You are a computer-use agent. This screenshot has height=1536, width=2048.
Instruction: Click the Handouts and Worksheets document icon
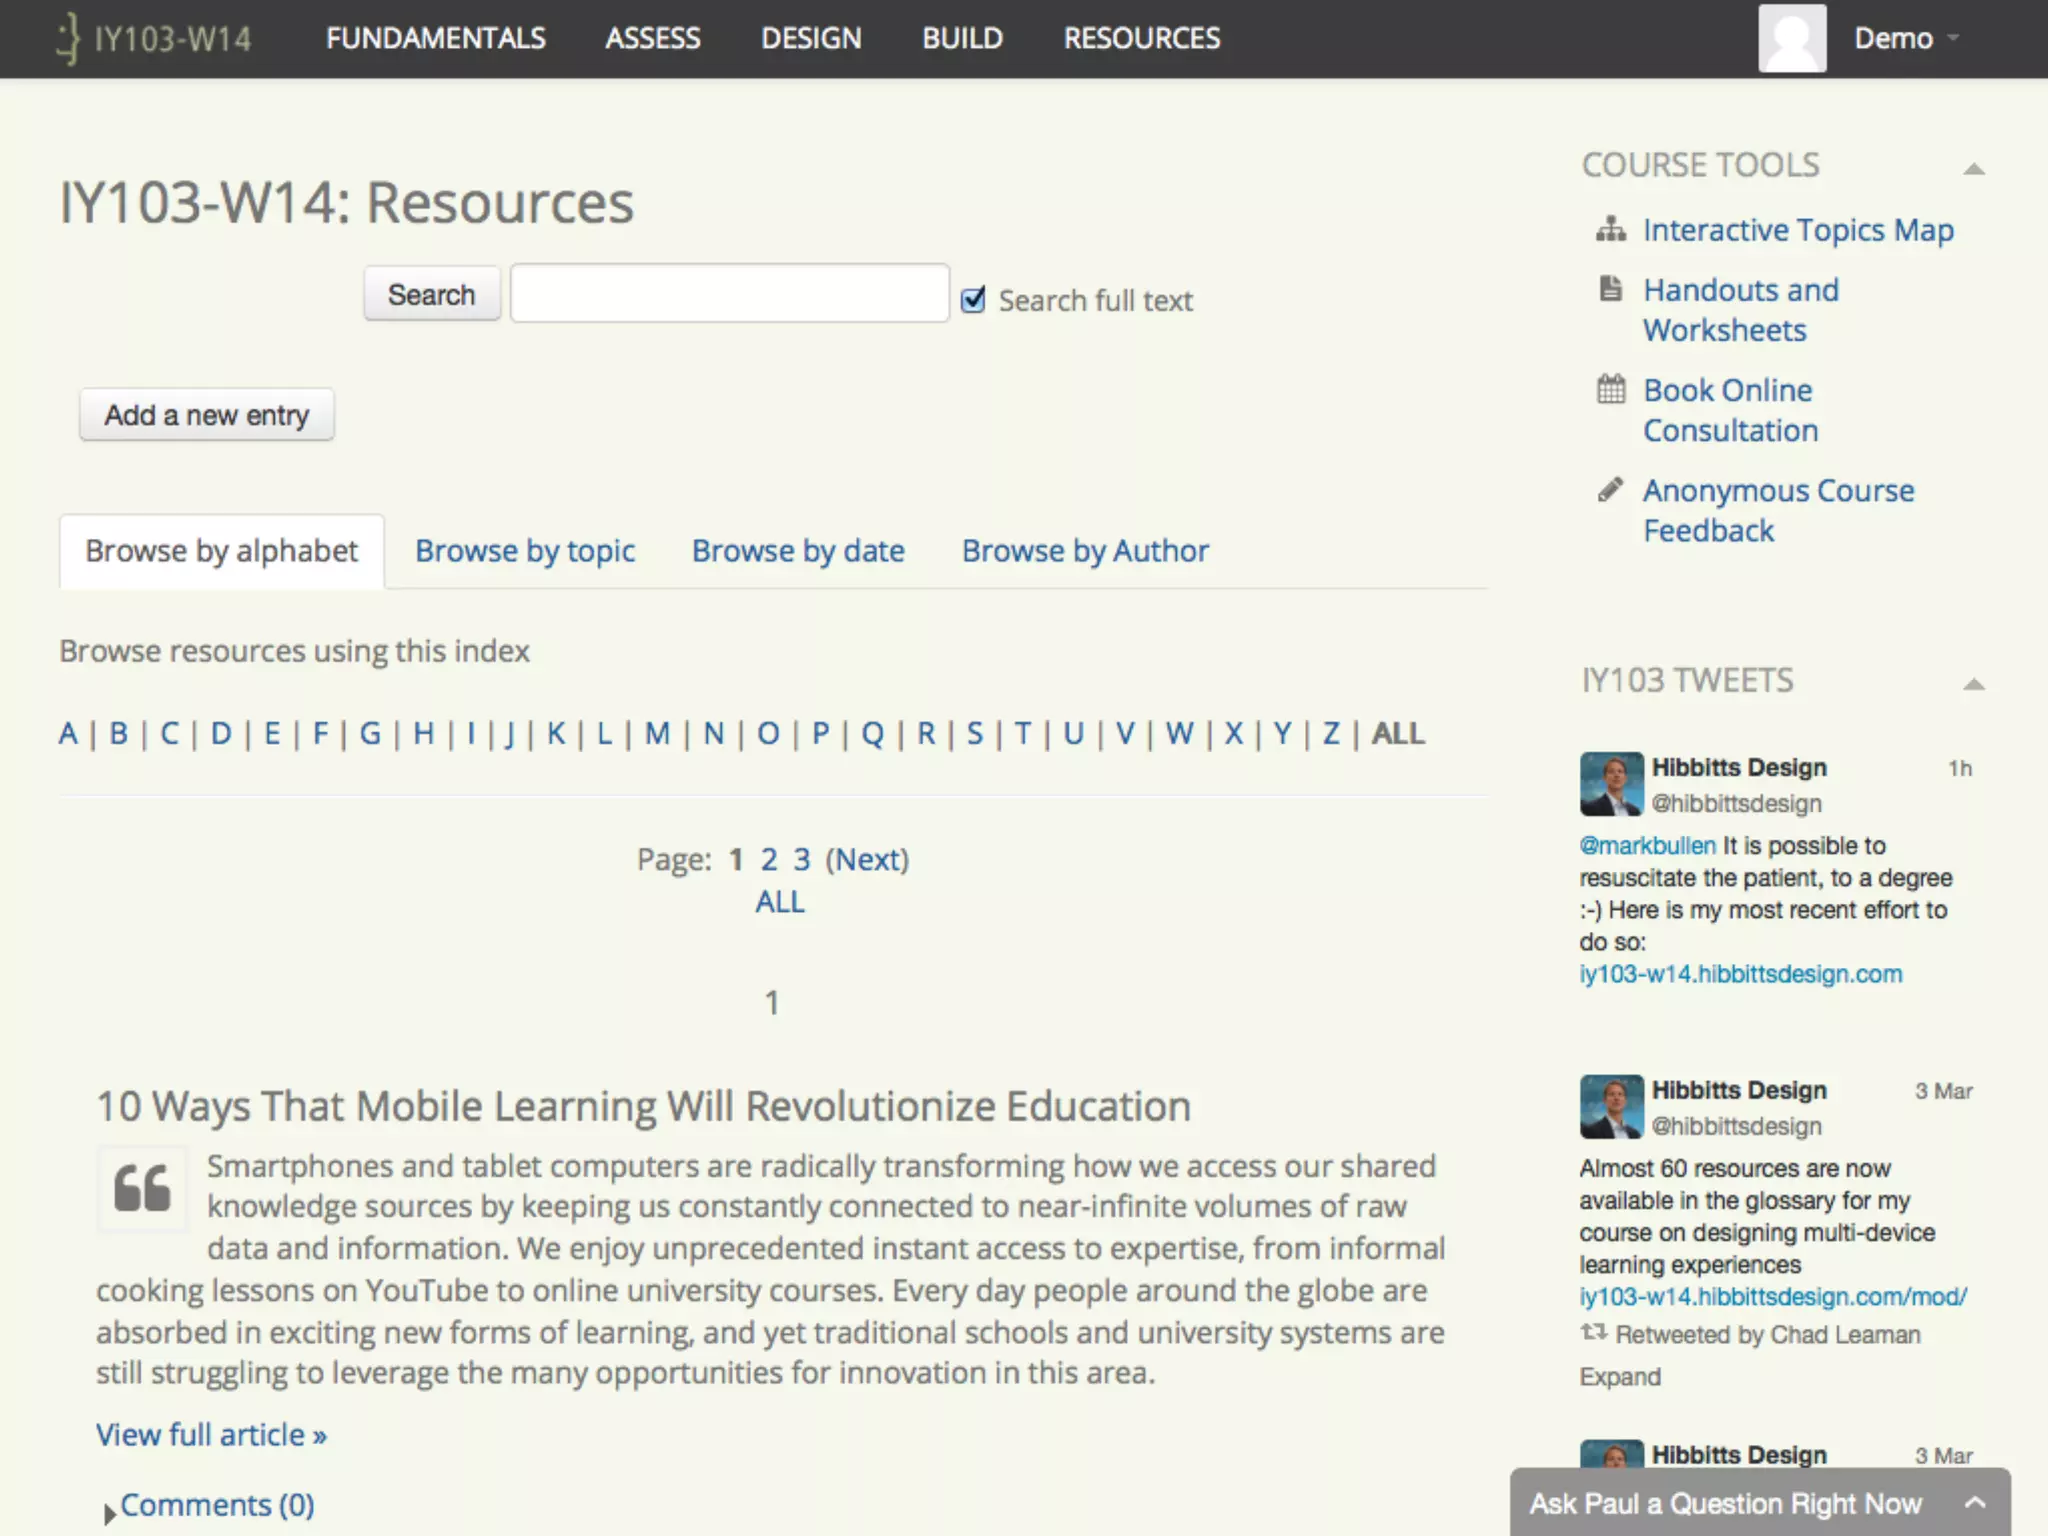[x=1610, y=289]
